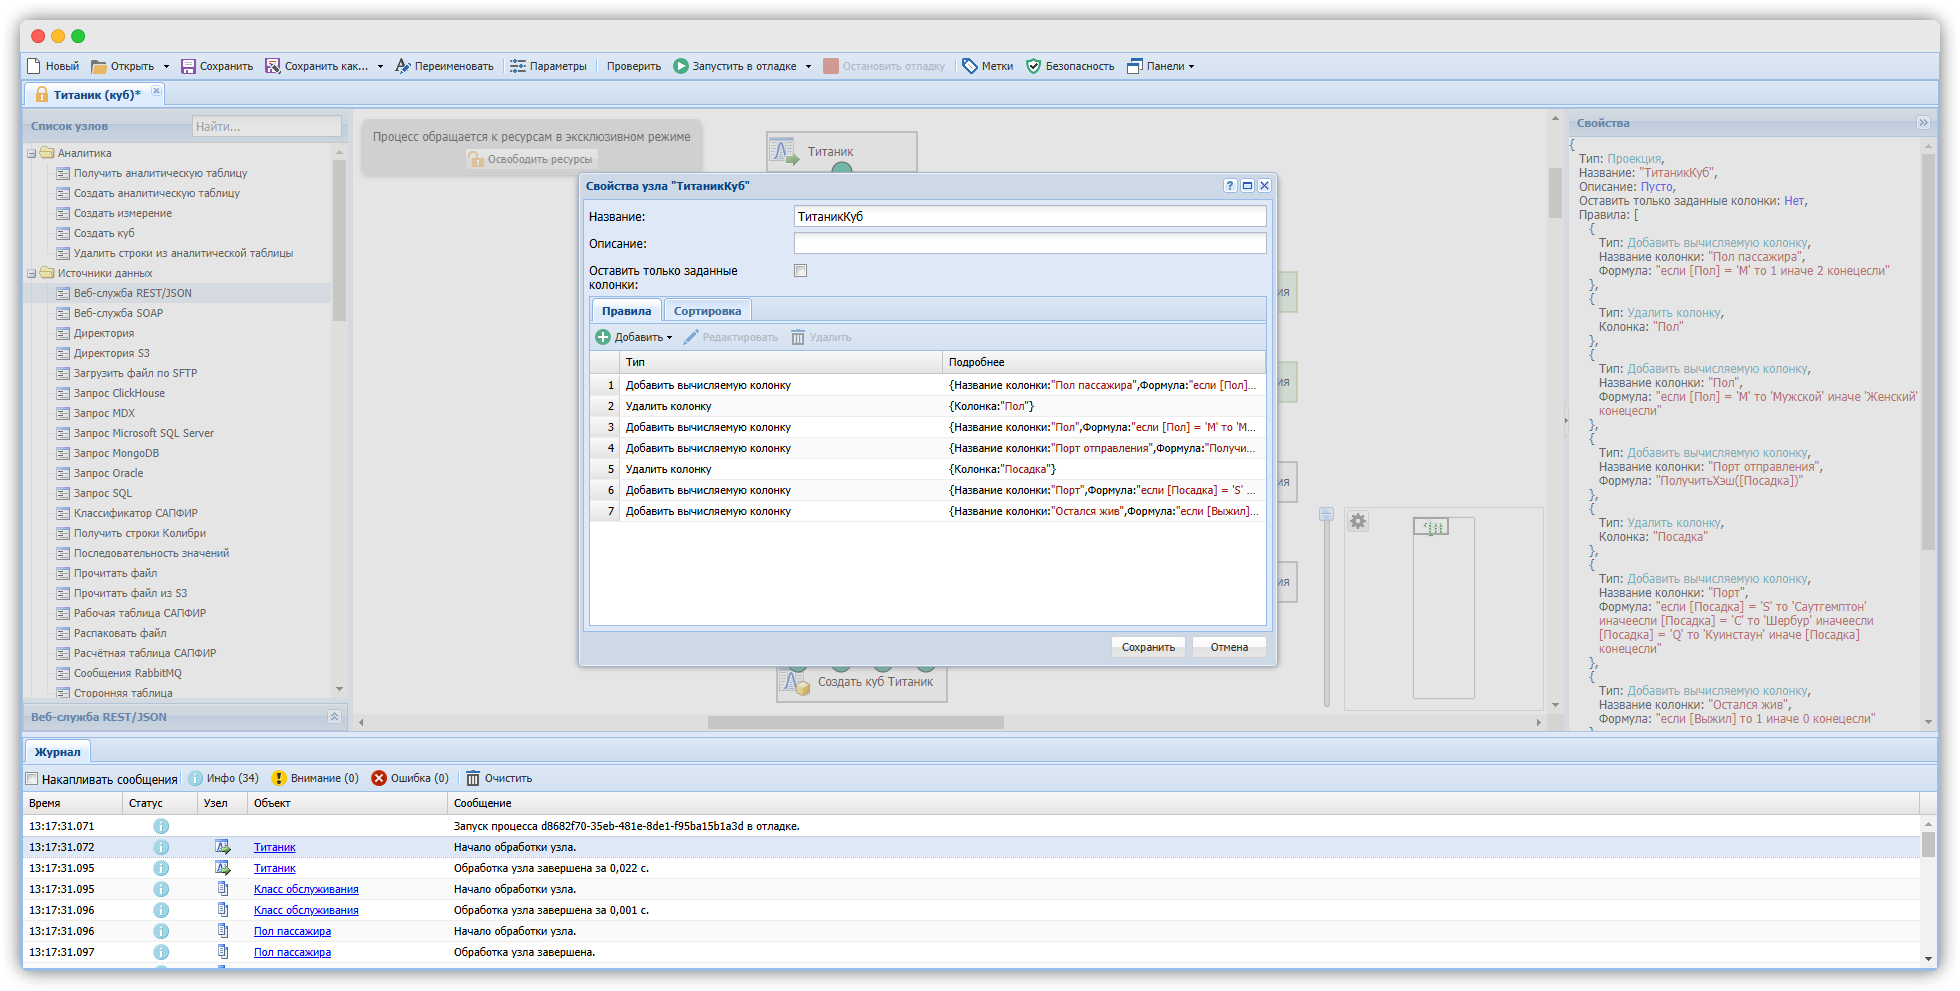Image resolution: width=1960 pixels, height=991 pixels.
Task: Click Освободить ресурсы lock icon
Action: (x=476, y=159)
